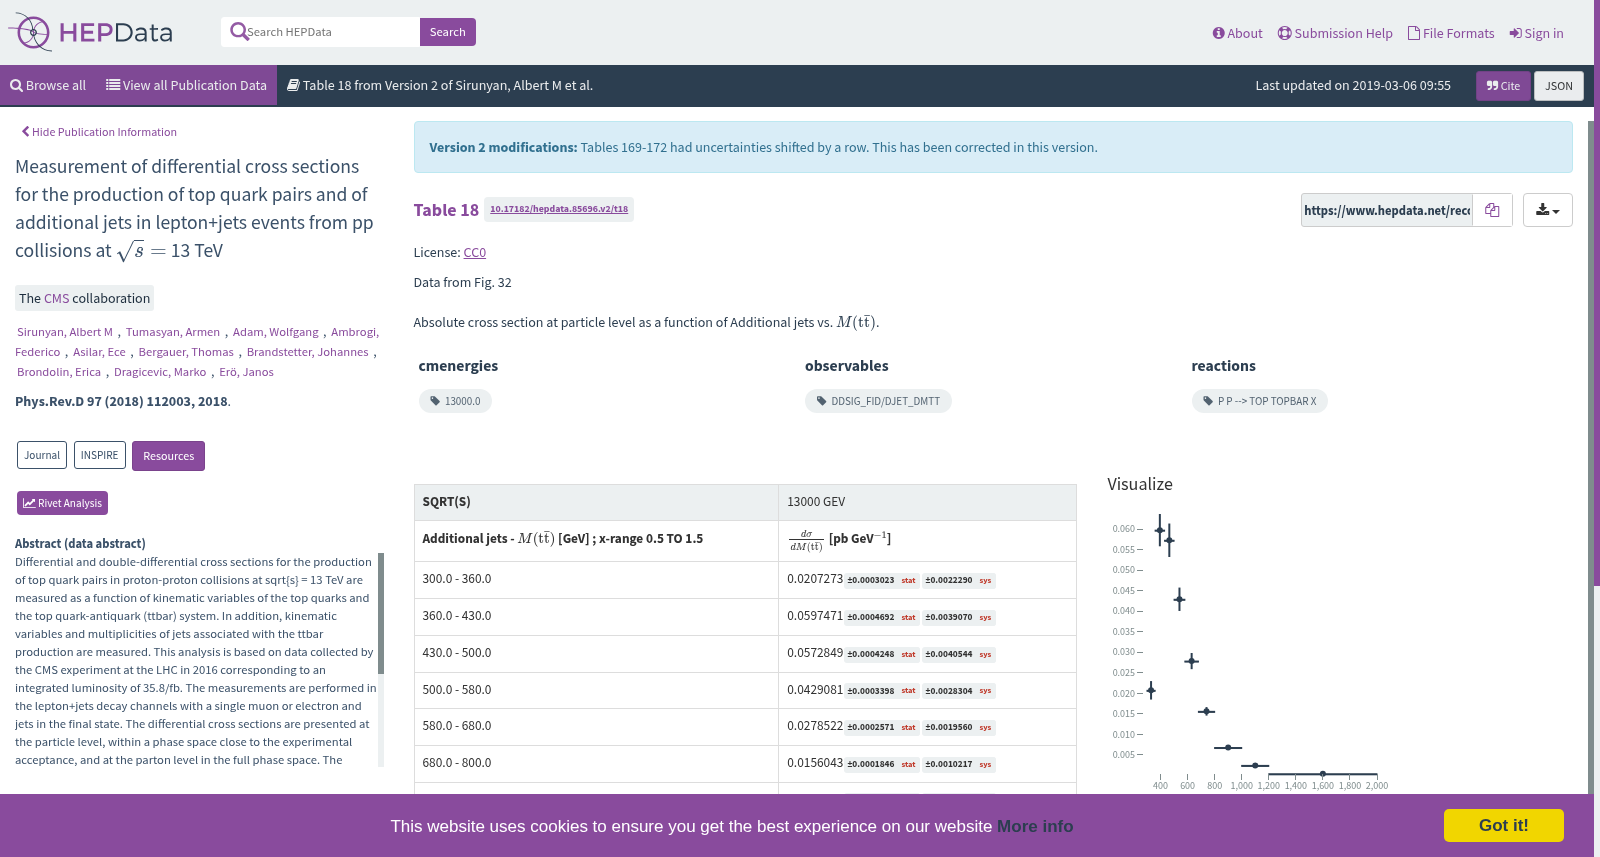Viewport: 1600px width, 857px height.
Task: Open author Sirunyan, Albert M
Action: point(65,332)
